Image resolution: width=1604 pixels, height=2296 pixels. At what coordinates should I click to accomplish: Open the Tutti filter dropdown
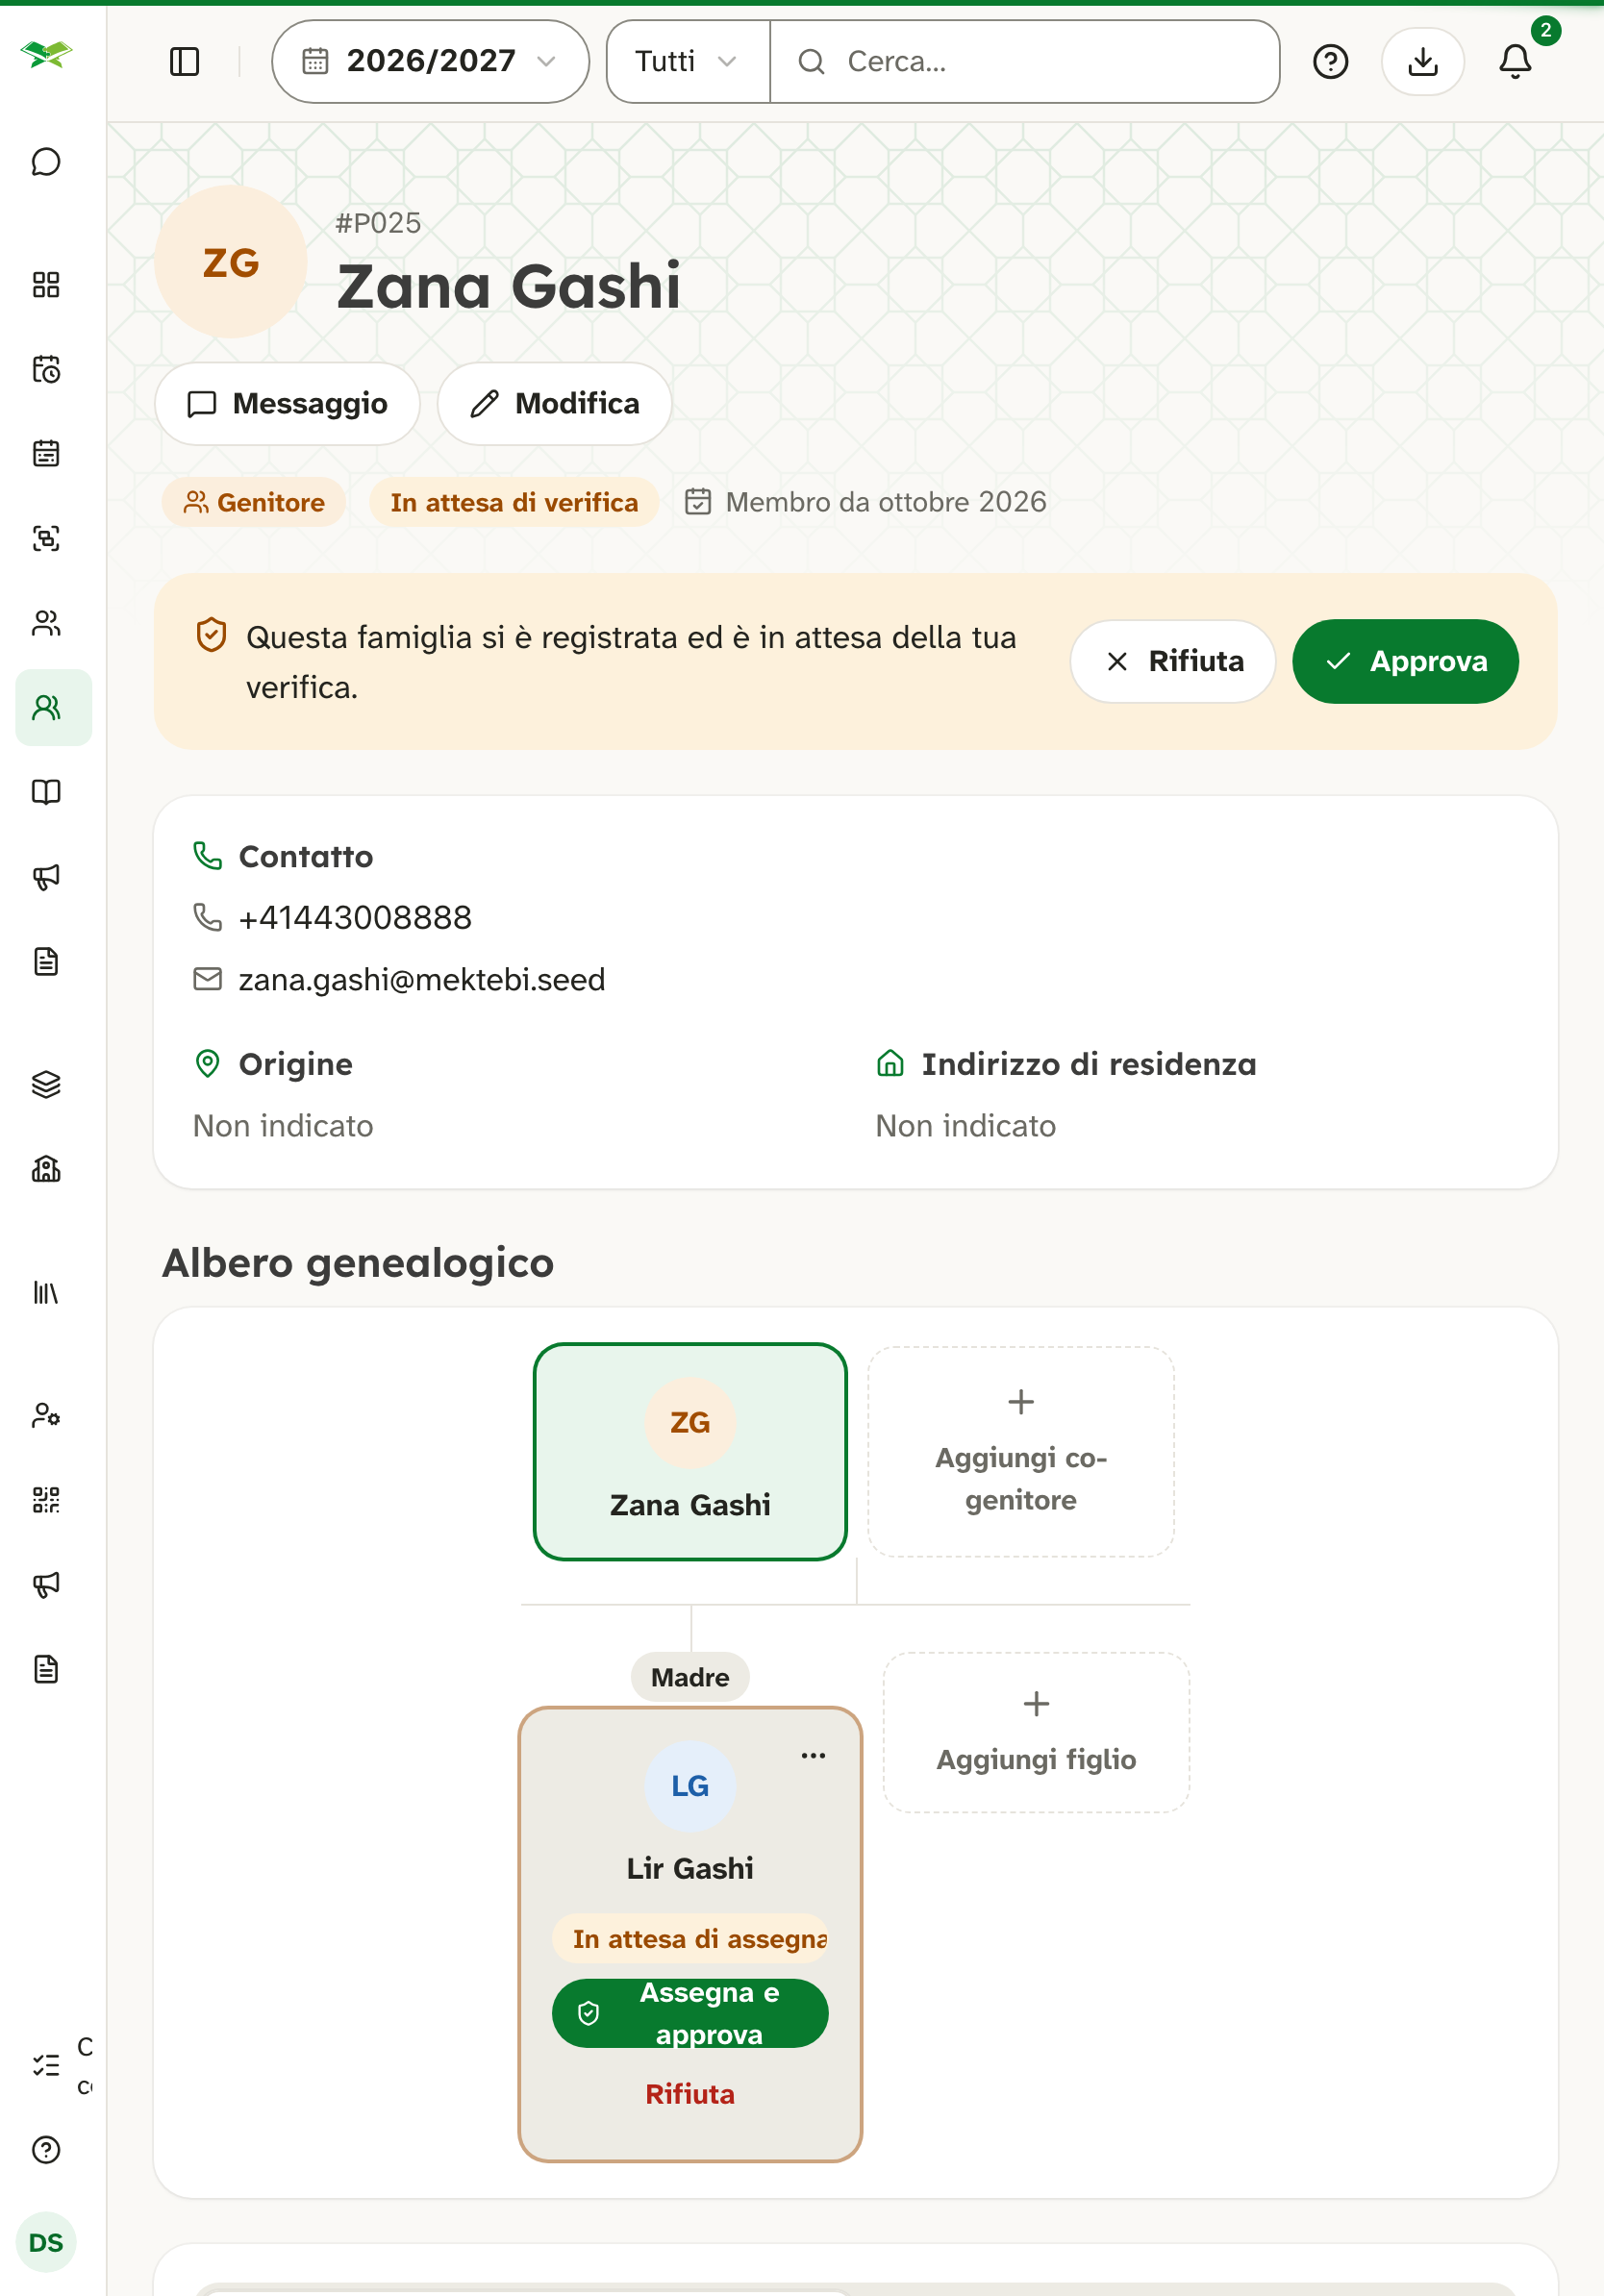pos(687,61)
